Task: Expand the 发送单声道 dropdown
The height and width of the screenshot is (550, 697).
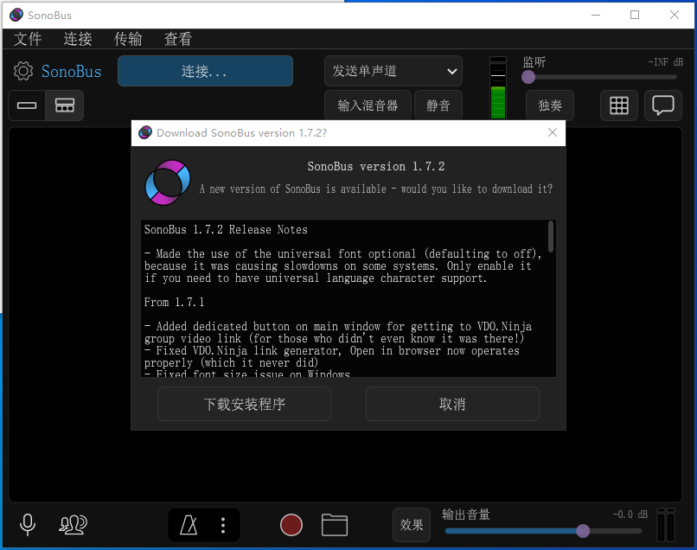Action: (x=393, y=71)
